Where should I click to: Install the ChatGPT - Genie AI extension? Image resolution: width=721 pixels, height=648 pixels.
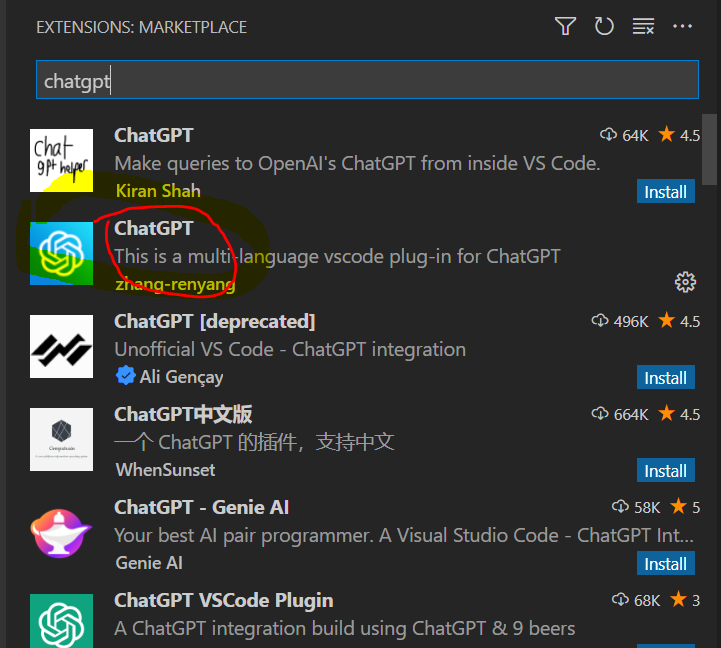point(665,563)
